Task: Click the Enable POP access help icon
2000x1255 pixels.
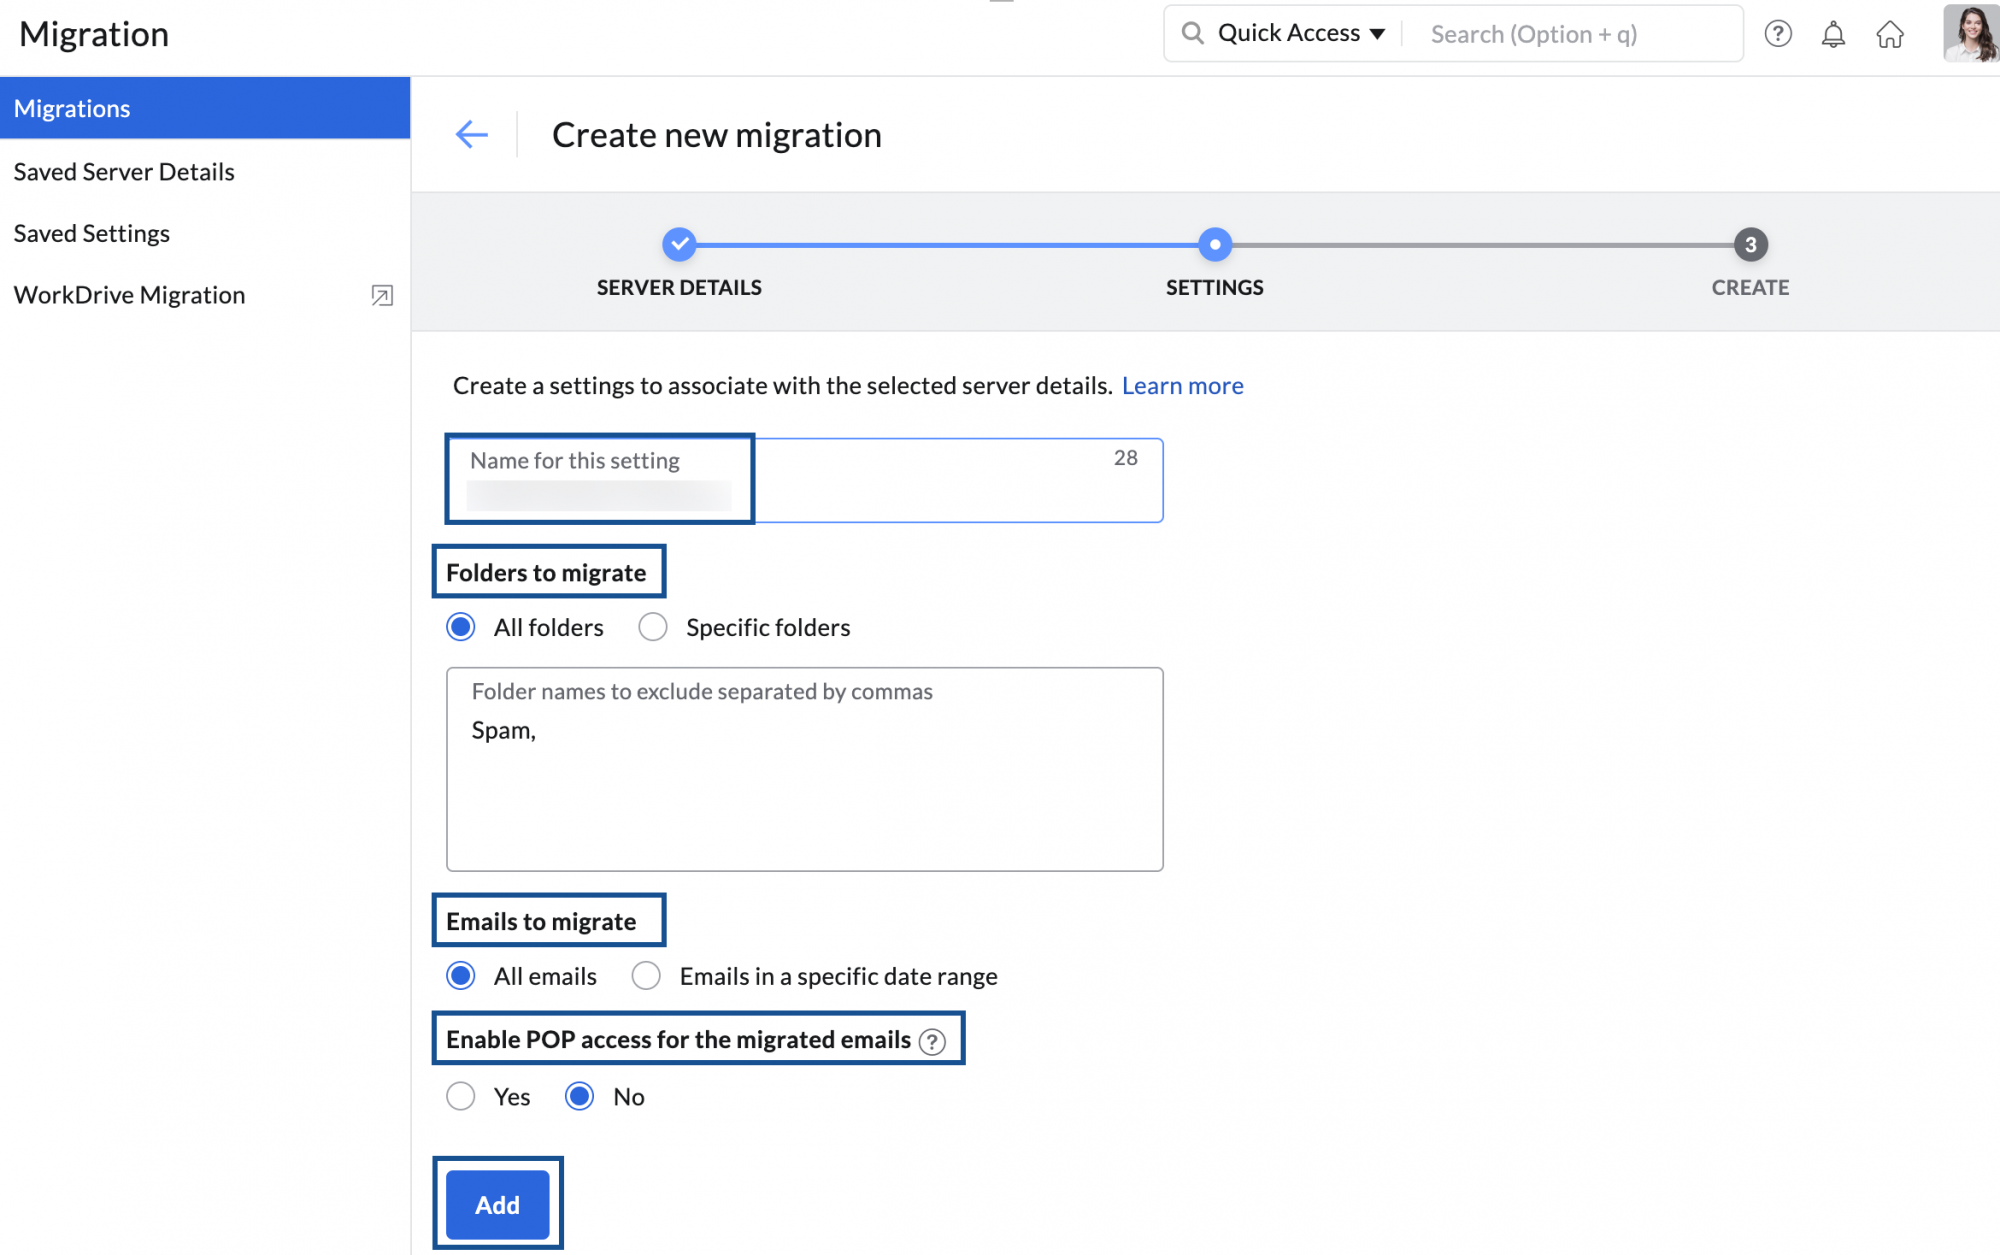Action: tap(934, 1040)
